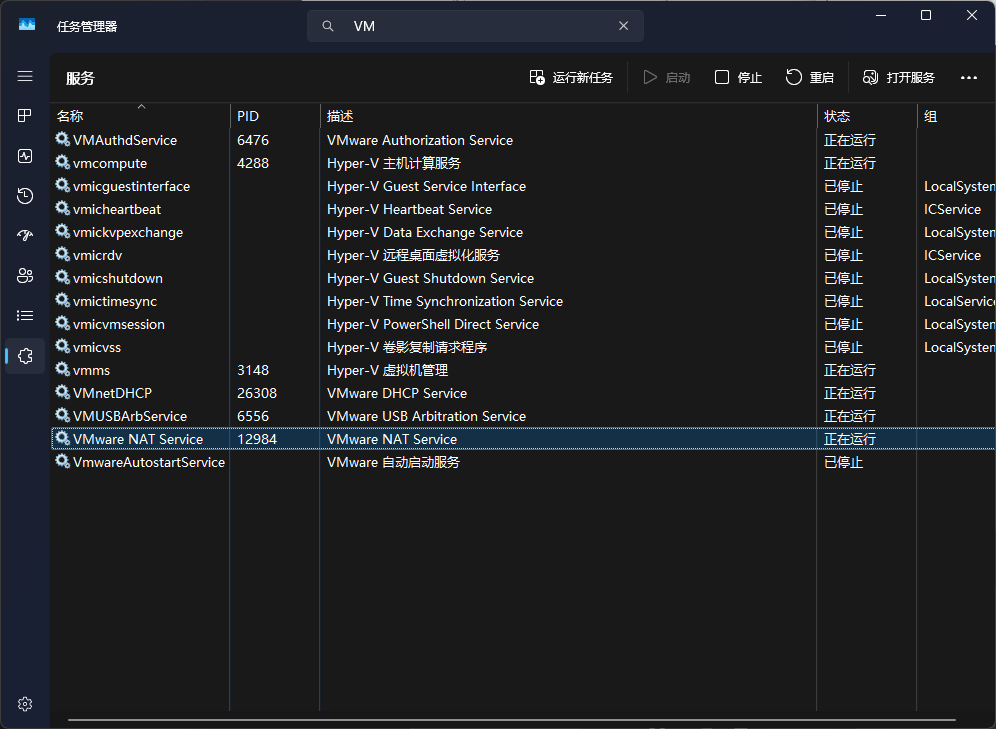Viewport: 996px width, 729px height.
Task: Open App history from sidebar
Action: [25, 196]
